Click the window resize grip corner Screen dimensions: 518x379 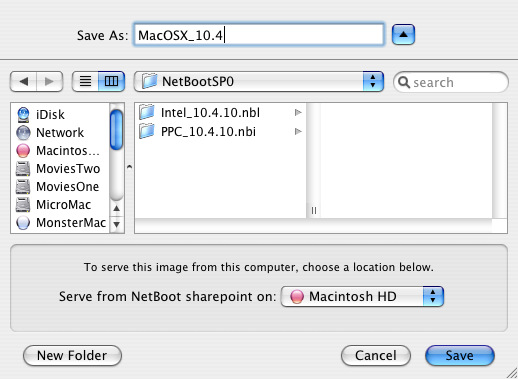pos(512,373)
